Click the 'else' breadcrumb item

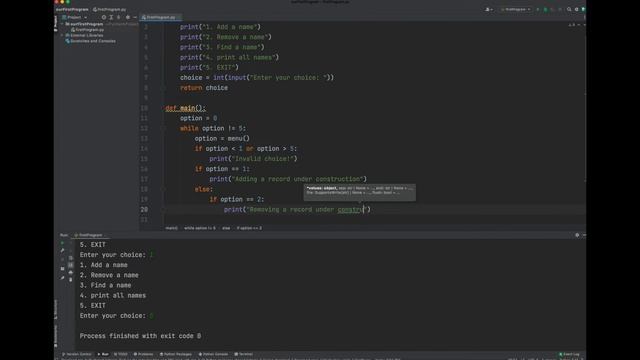(x=226, y=228)
